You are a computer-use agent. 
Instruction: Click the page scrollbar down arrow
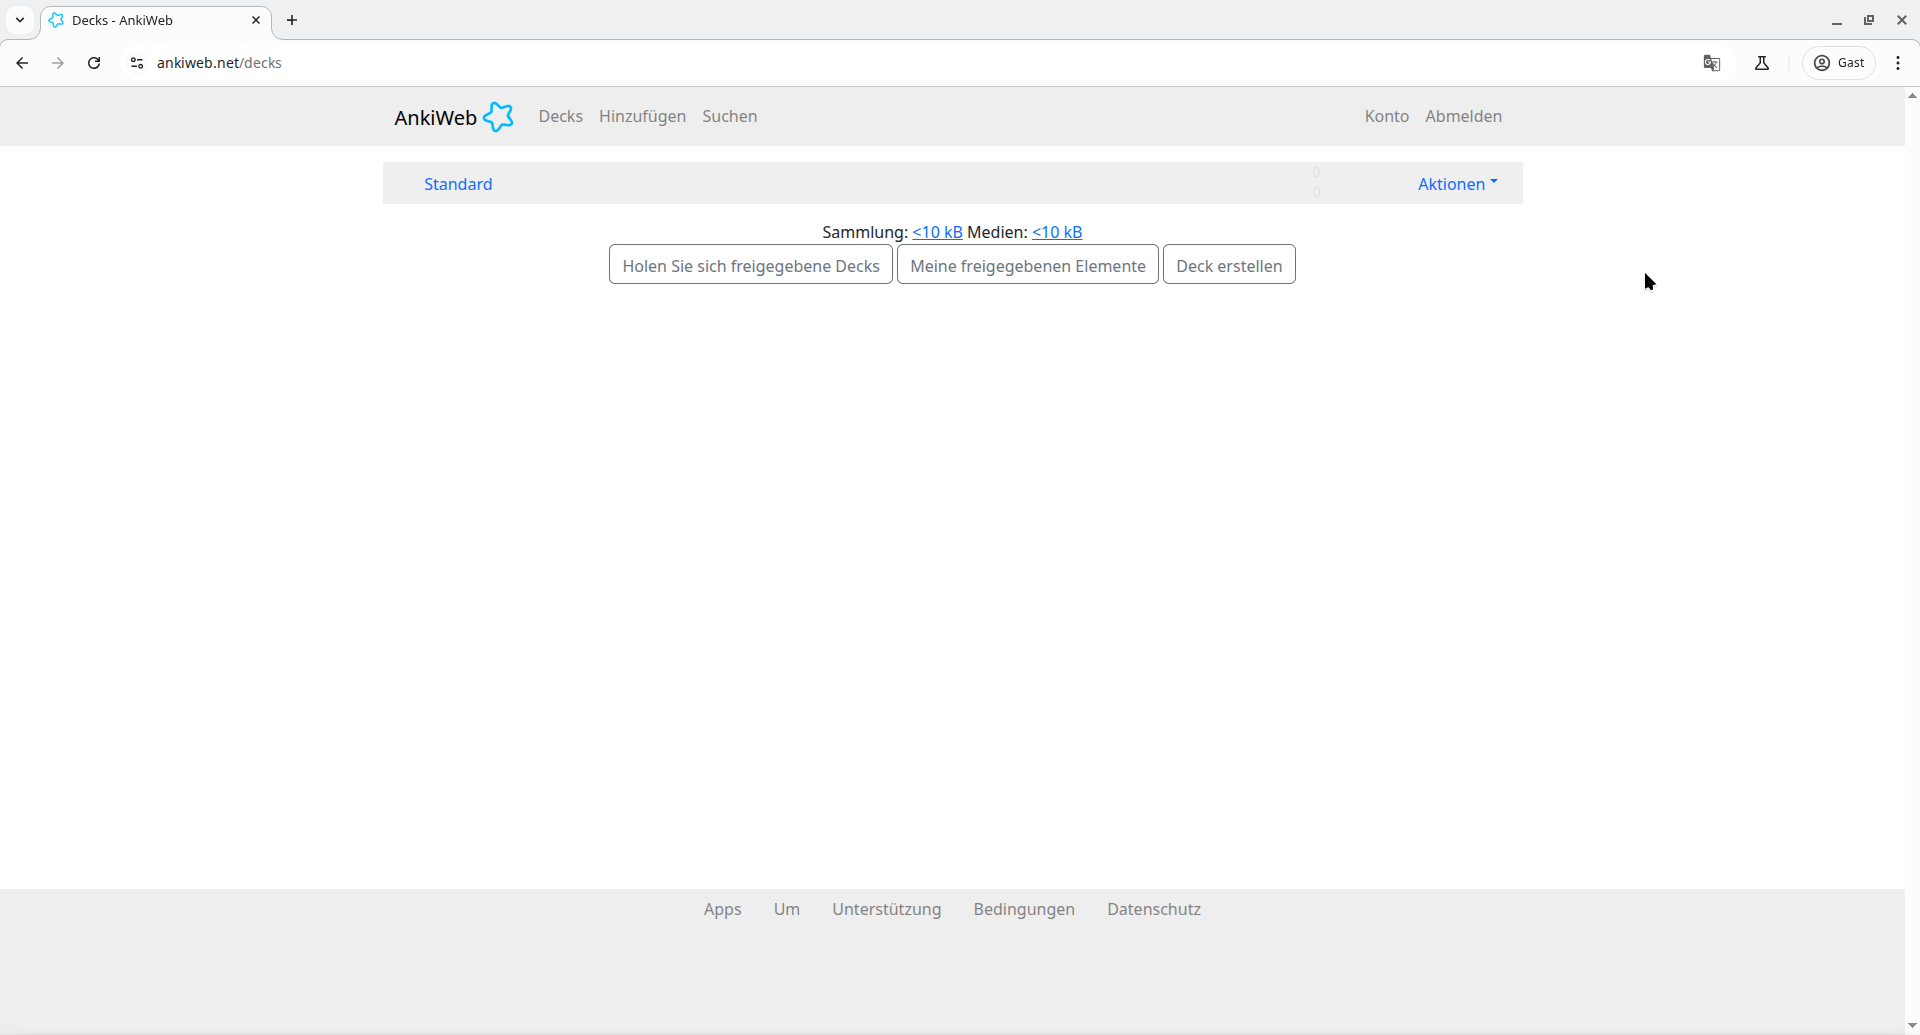(x=1912, y=1025)
